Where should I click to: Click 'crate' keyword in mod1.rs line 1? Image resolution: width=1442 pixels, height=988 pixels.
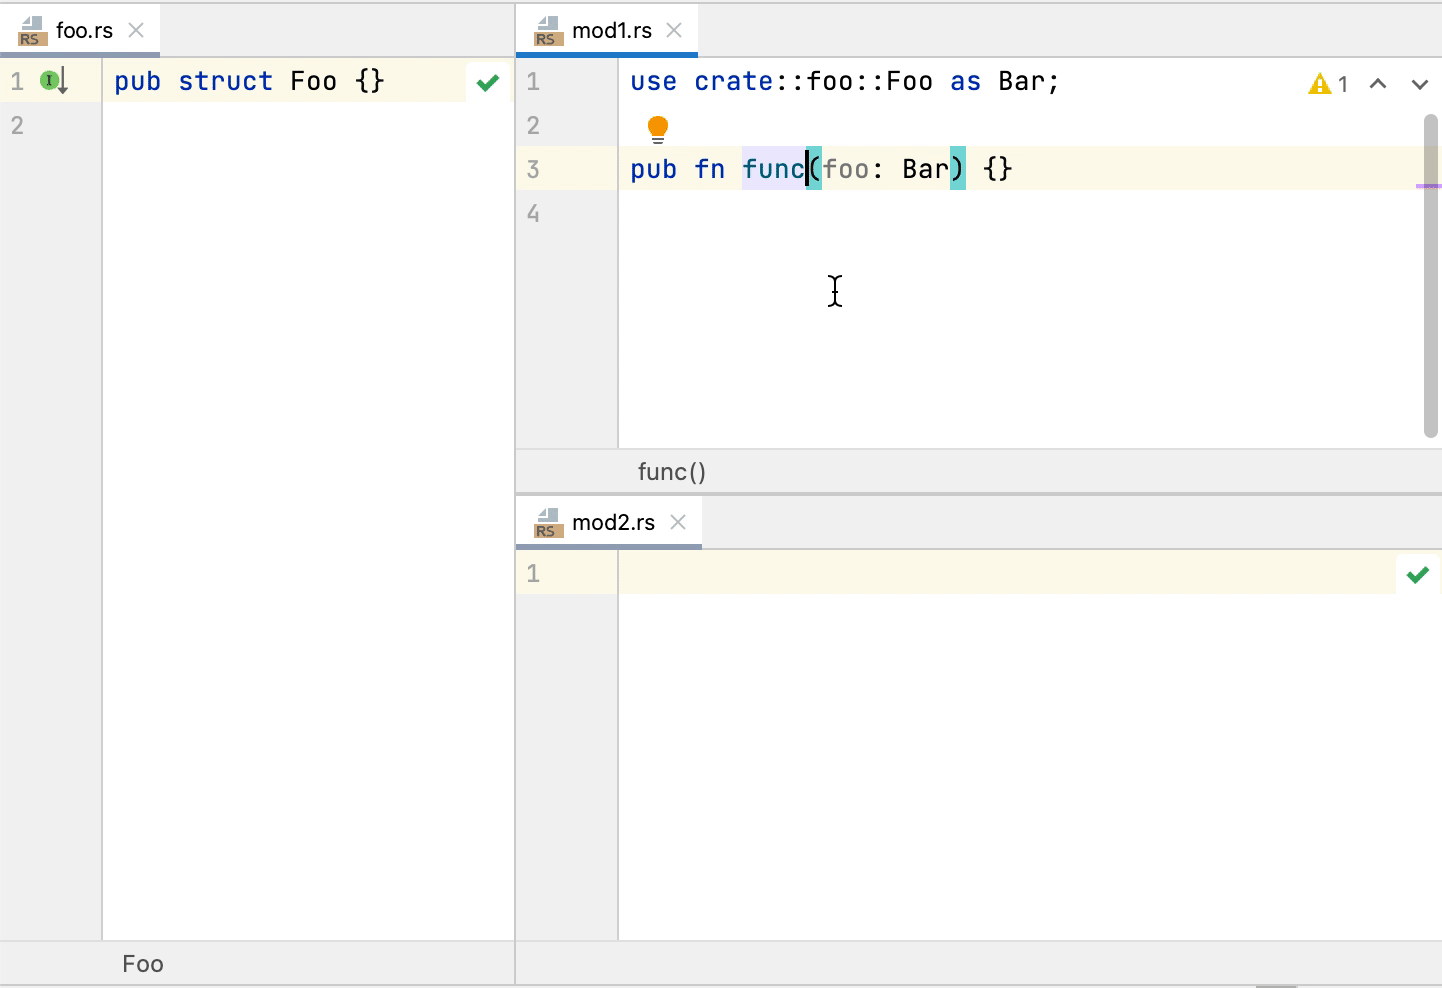[734, 81]
